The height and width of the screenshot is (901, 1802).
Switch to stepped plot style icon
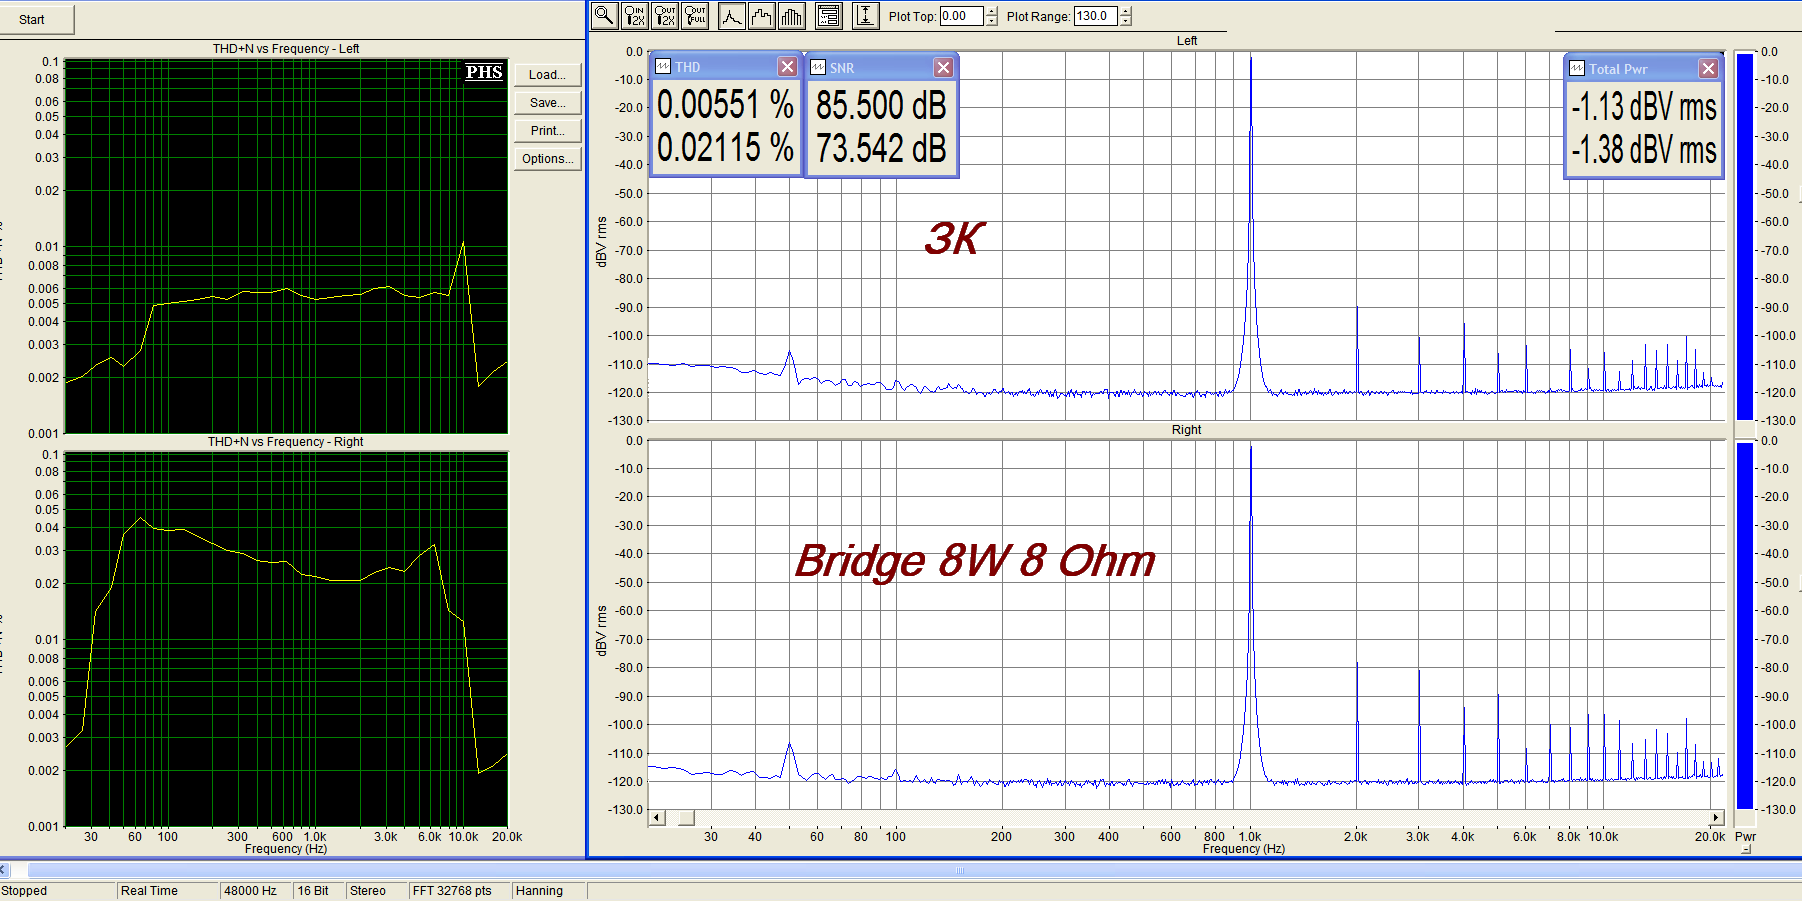[x=762, y=15]
